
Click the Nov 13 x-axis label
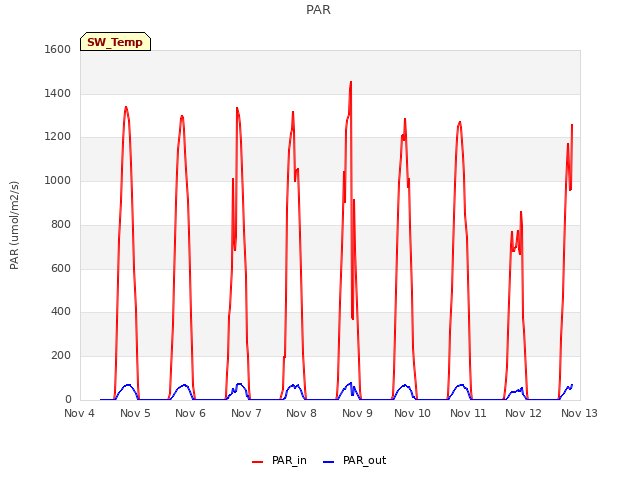[x=579, y=413]
